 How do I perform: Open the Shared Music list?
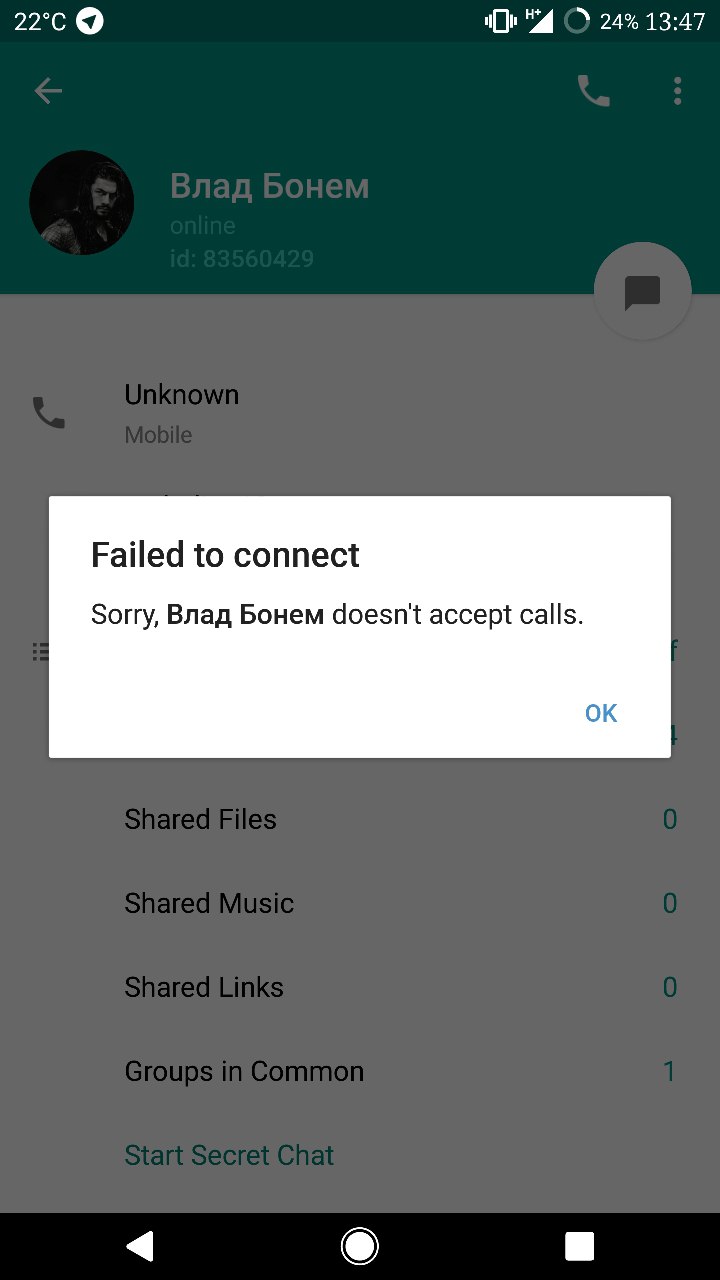click(x=360, y=903)
